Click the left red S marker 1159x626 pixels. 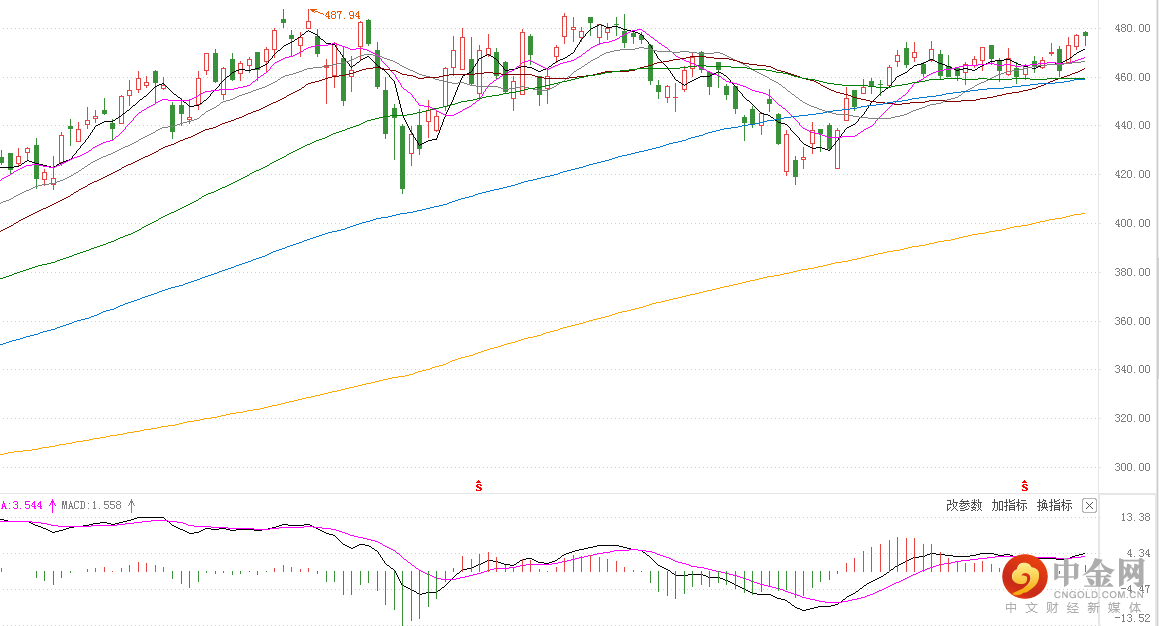tap(479, 486)
